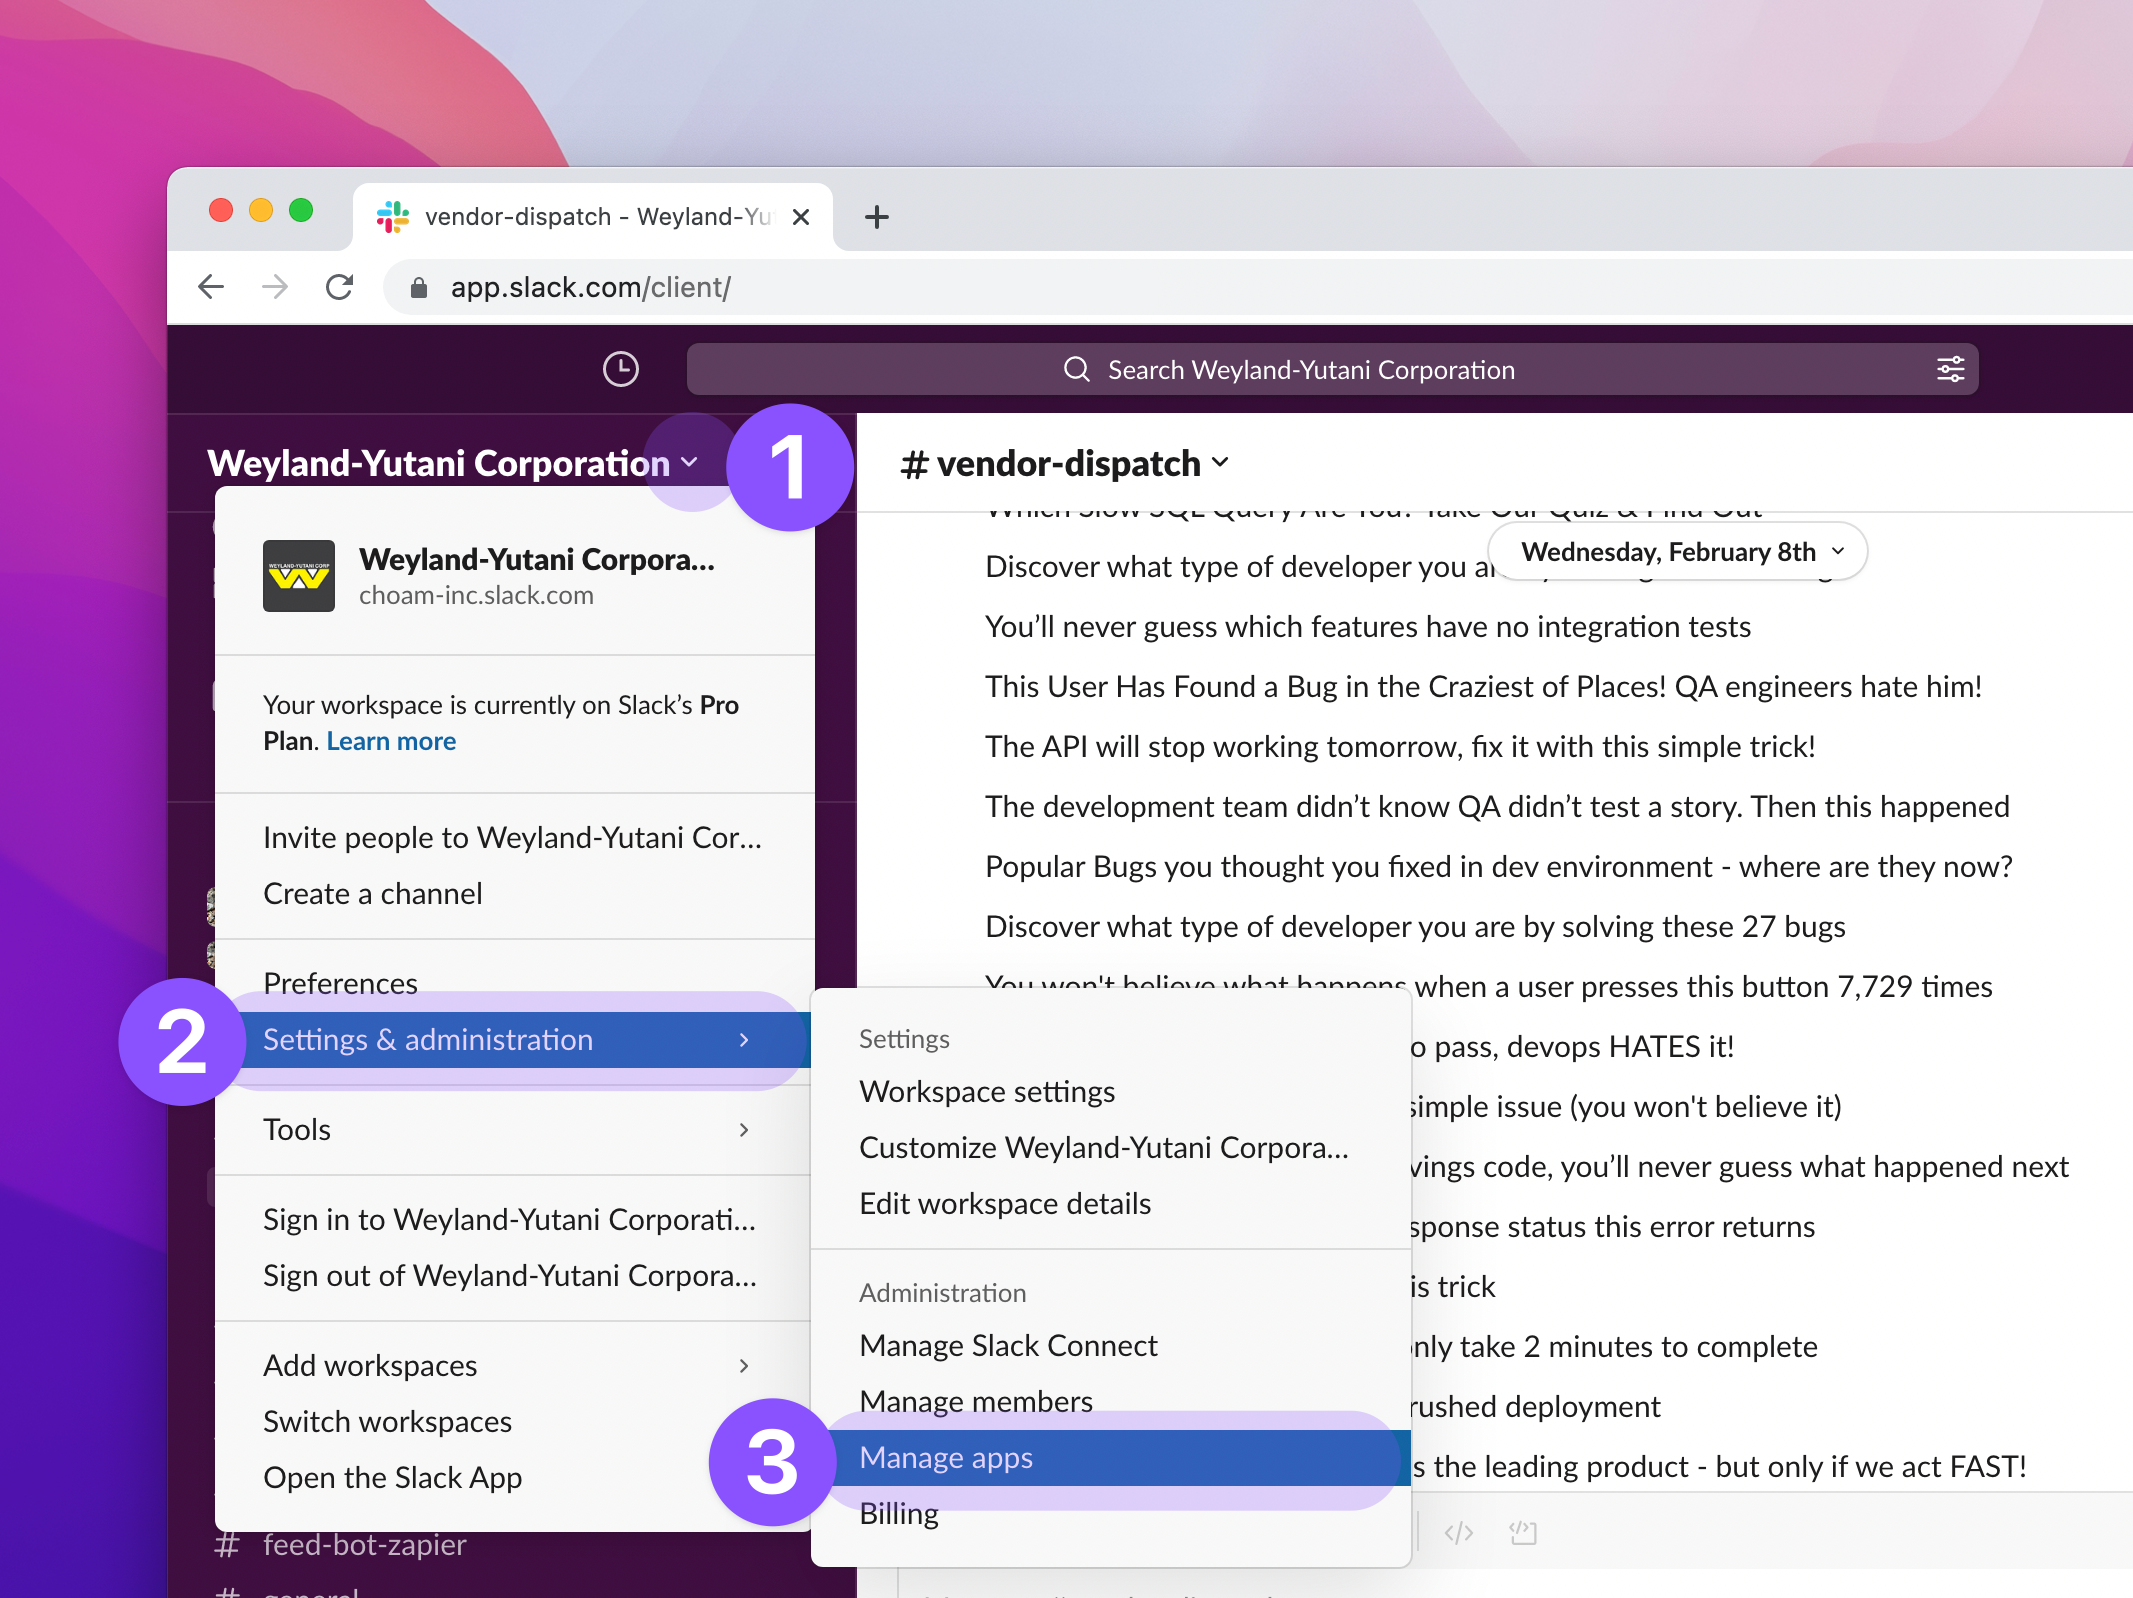This screenshot has height=1598, width=2133.
Task: Click the Weyland-Yutani workspace logo thumbnail
Action: pos(298,576)
